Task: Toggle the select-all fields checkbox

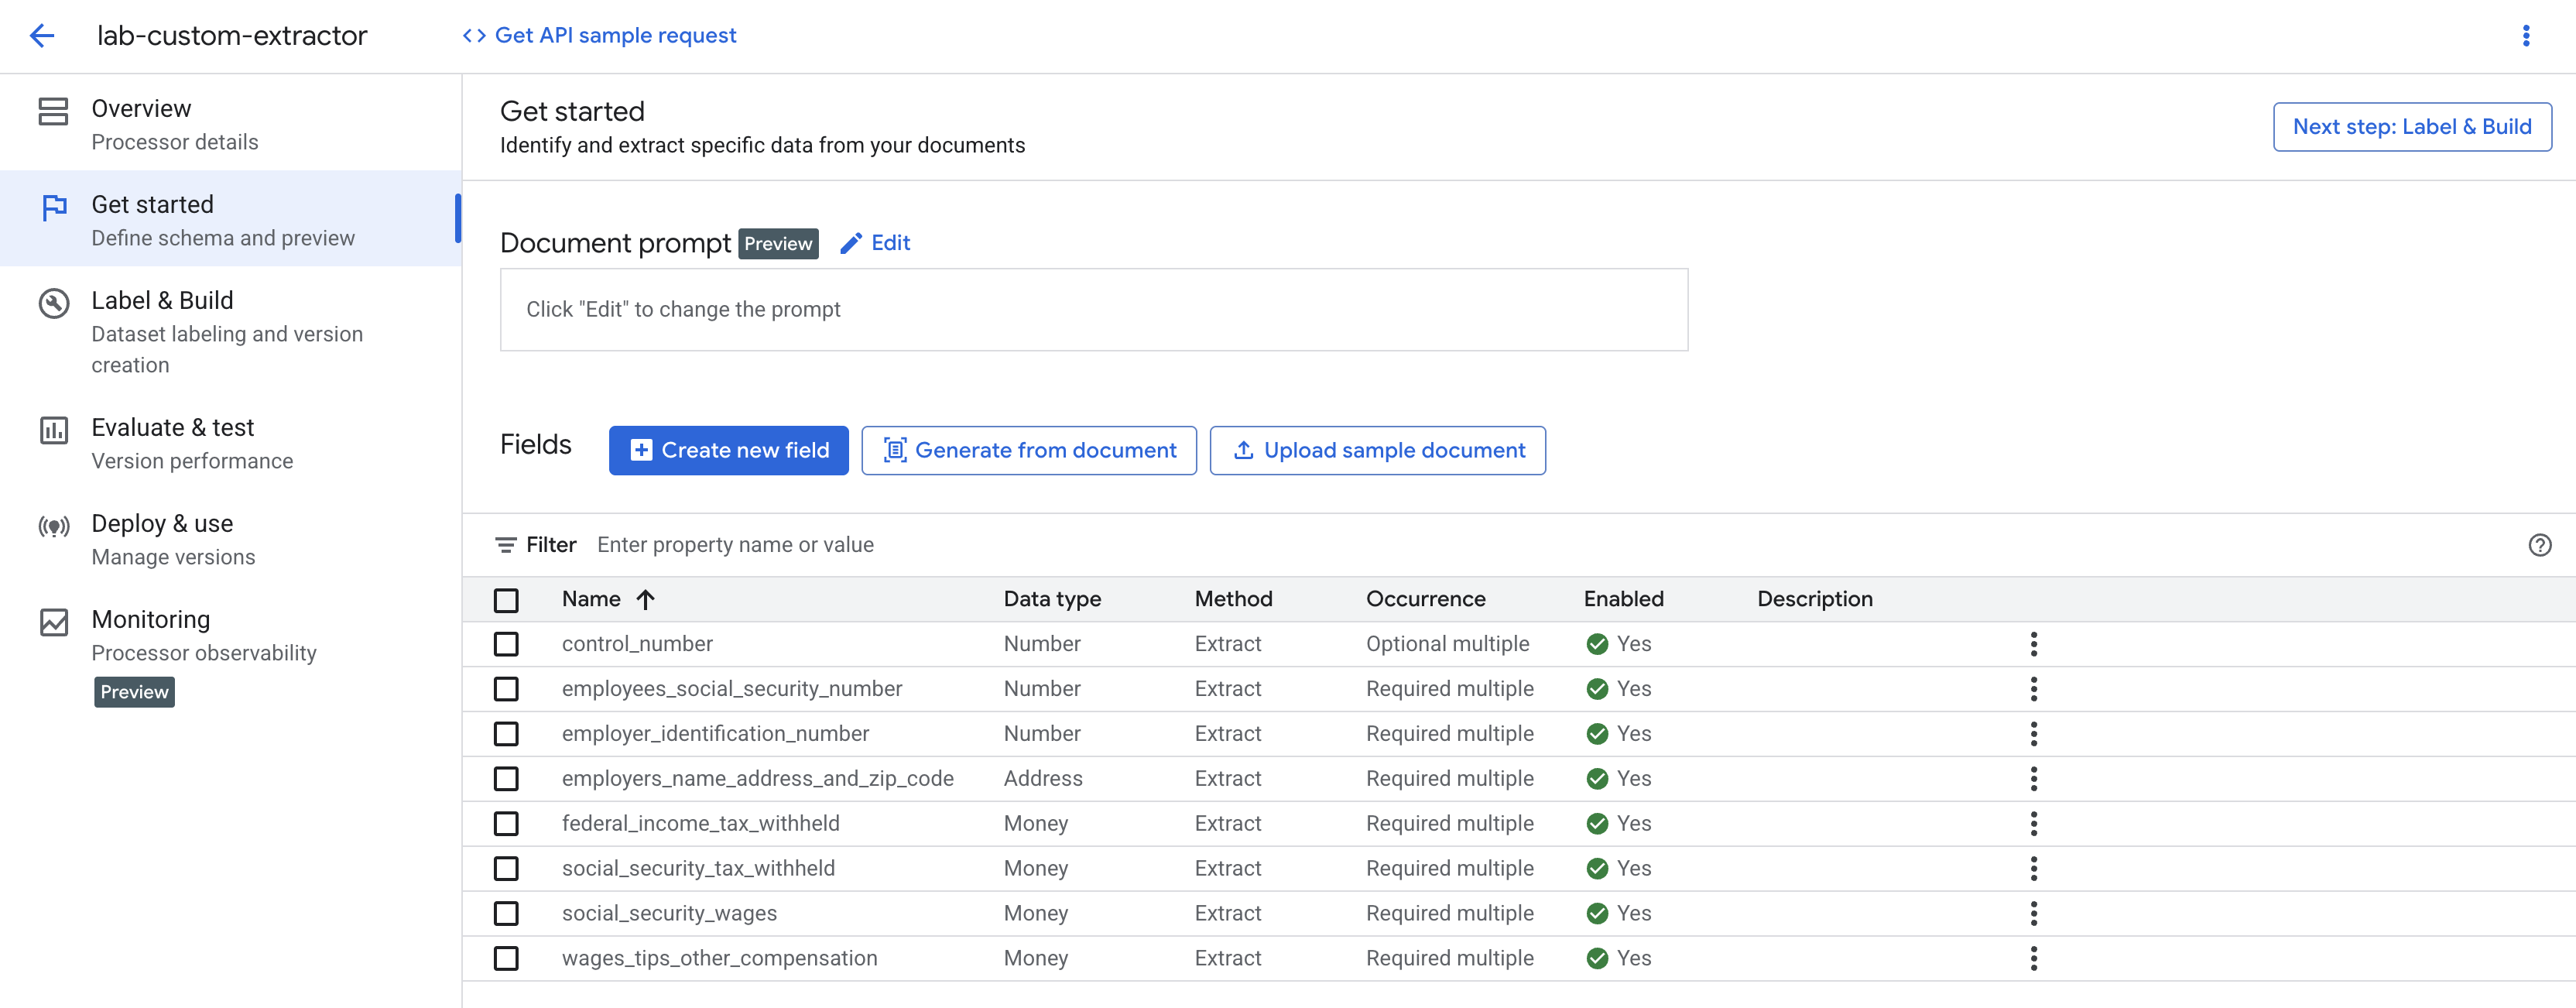Action: 506,600
